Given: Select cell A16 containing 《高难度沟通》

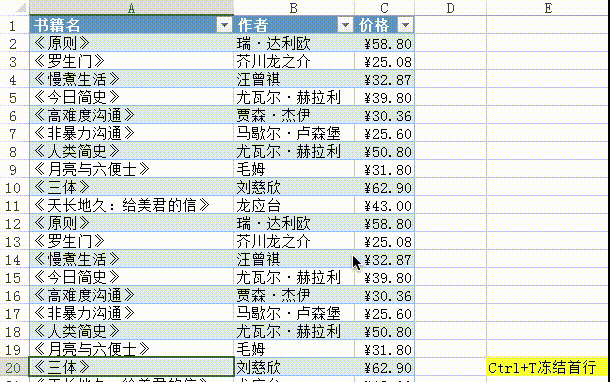Looking at the screenshot, I should click(x=131, y=296).
